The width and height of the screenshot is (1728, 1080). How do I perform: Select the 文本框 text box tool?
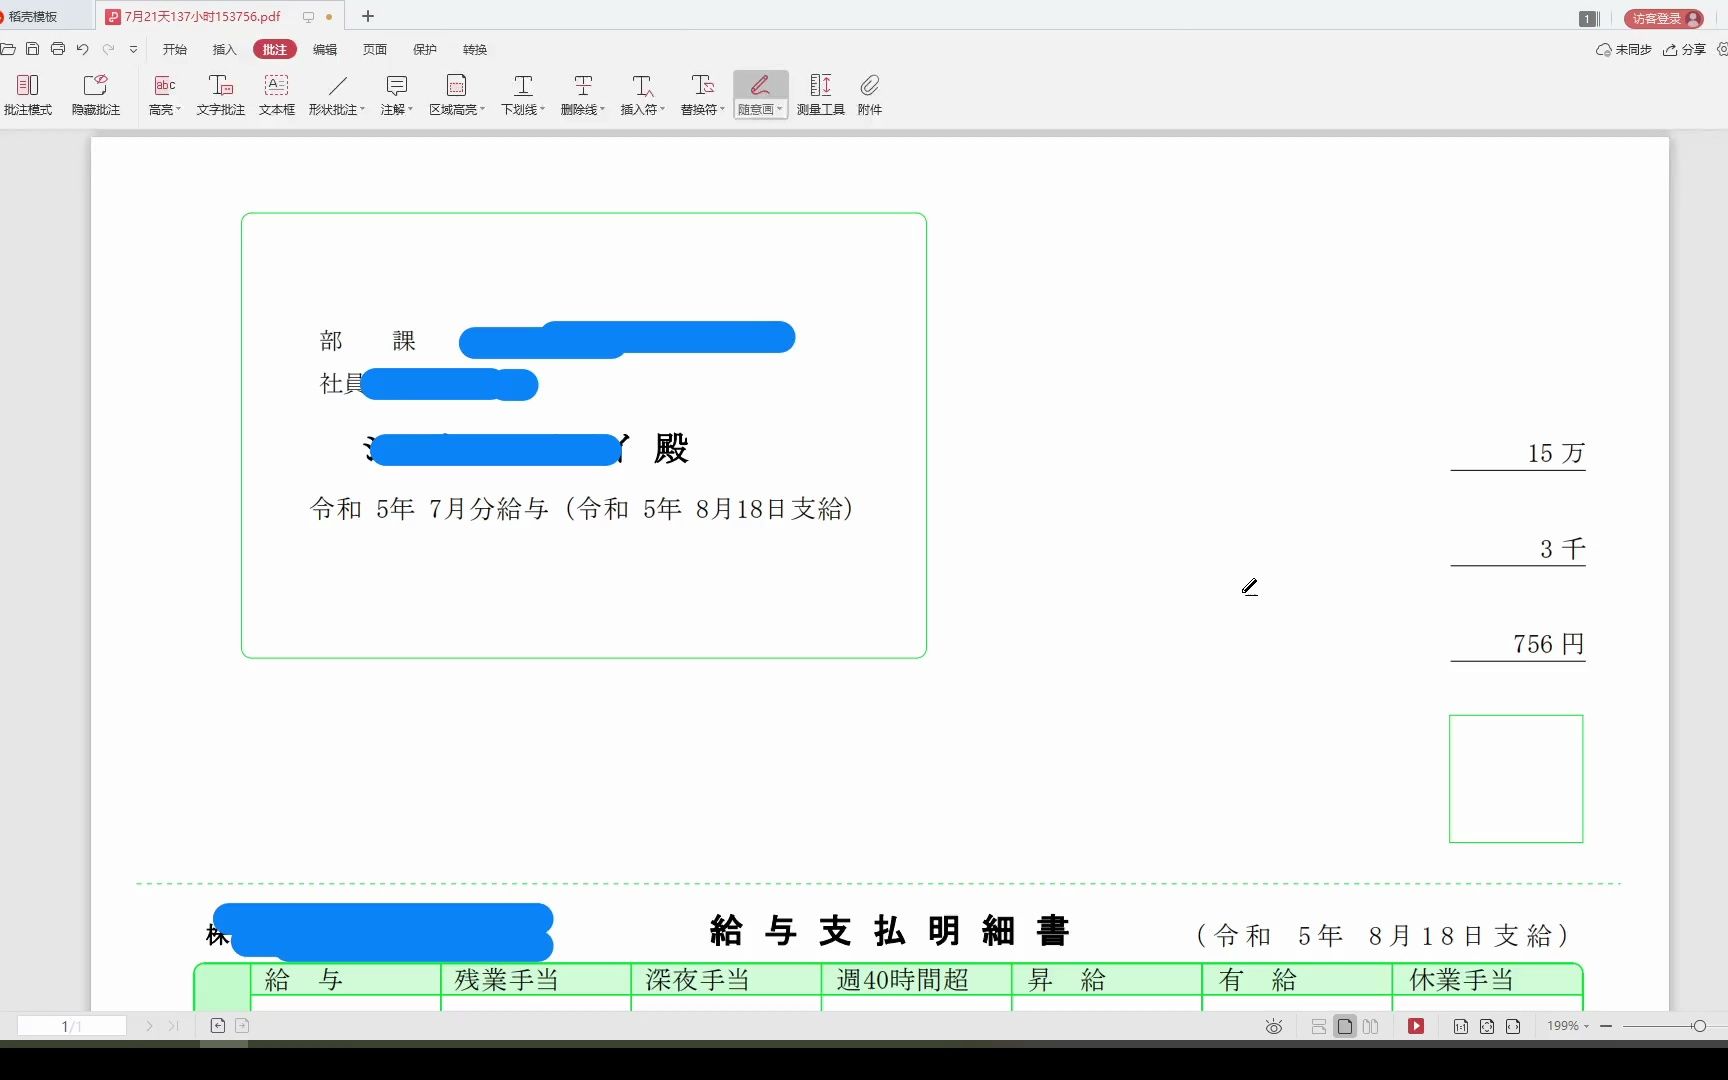click(277, 95)
